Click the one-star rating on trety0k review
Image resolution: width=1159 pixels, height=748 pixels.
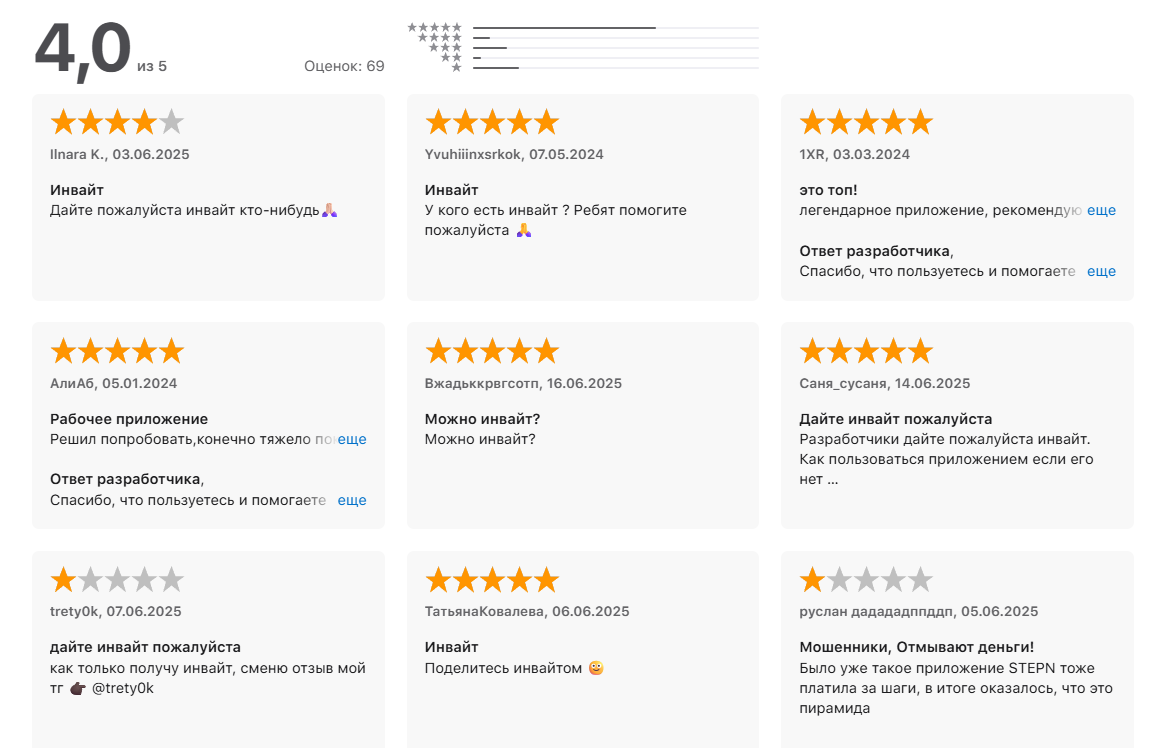117,580
